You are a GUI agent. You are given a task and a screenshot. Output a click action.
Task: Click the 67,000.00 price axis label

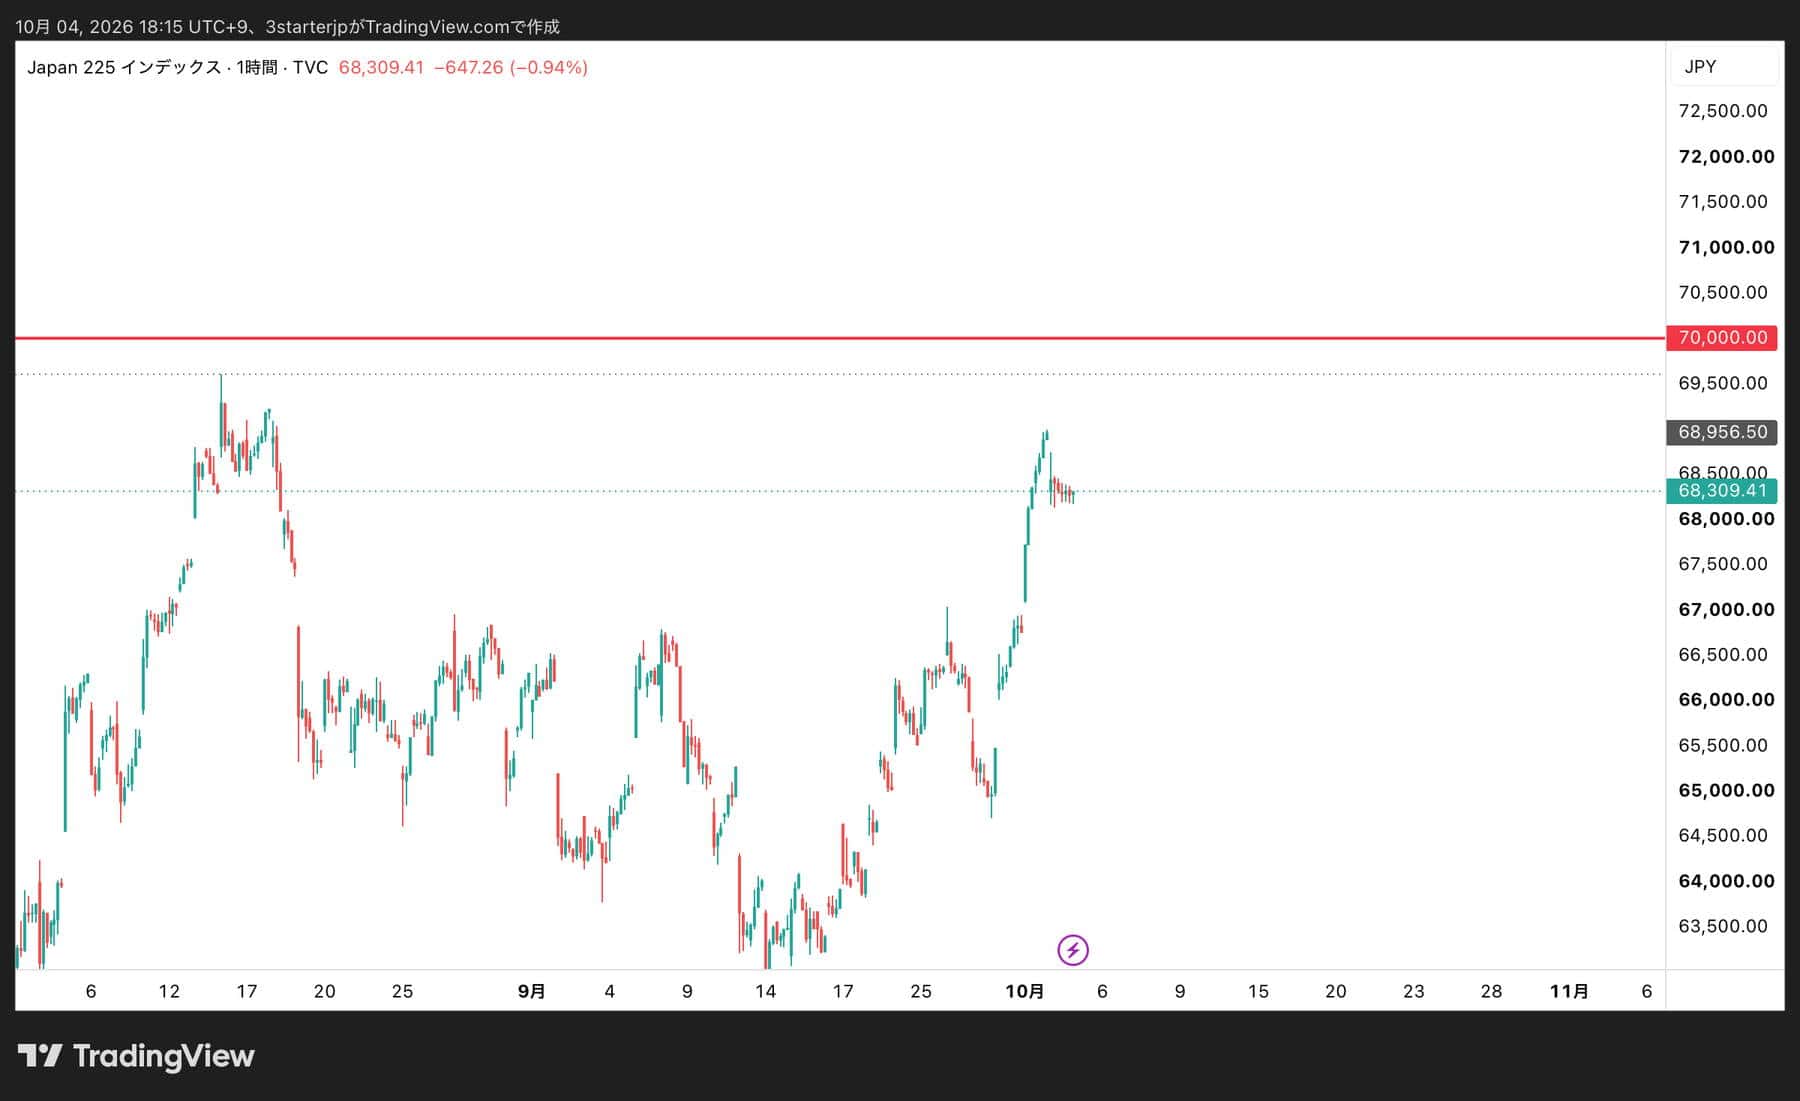coord(1726,609)
